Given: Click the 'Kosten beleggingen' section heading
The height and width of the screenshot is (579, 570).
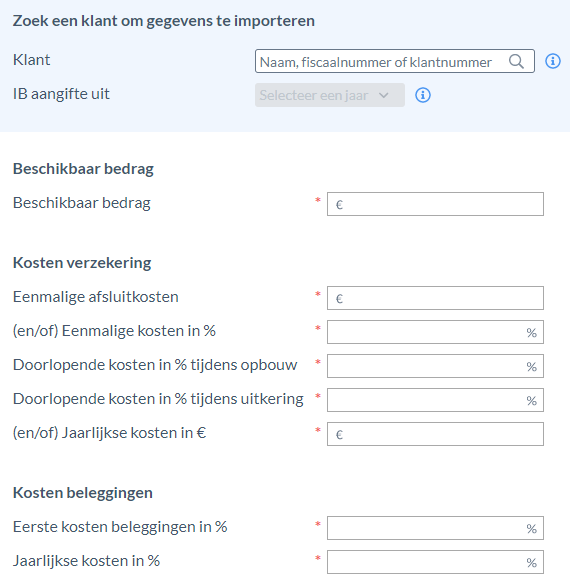Looking at the screenshot, I should click(83, 493).
